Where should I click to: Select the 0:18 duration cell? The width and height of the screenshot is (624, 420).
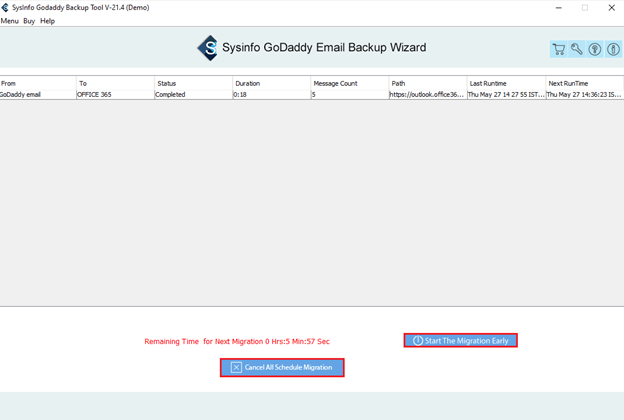point(271,95)
